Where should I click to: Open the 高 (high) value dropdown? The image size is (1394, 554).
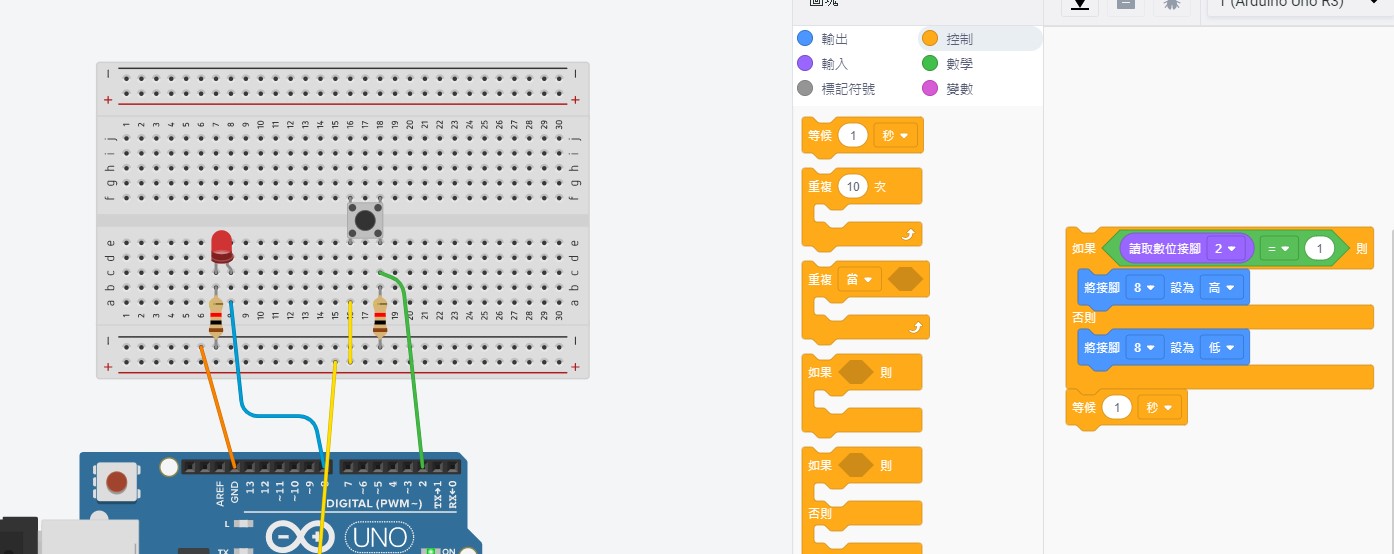point(1221,288)
